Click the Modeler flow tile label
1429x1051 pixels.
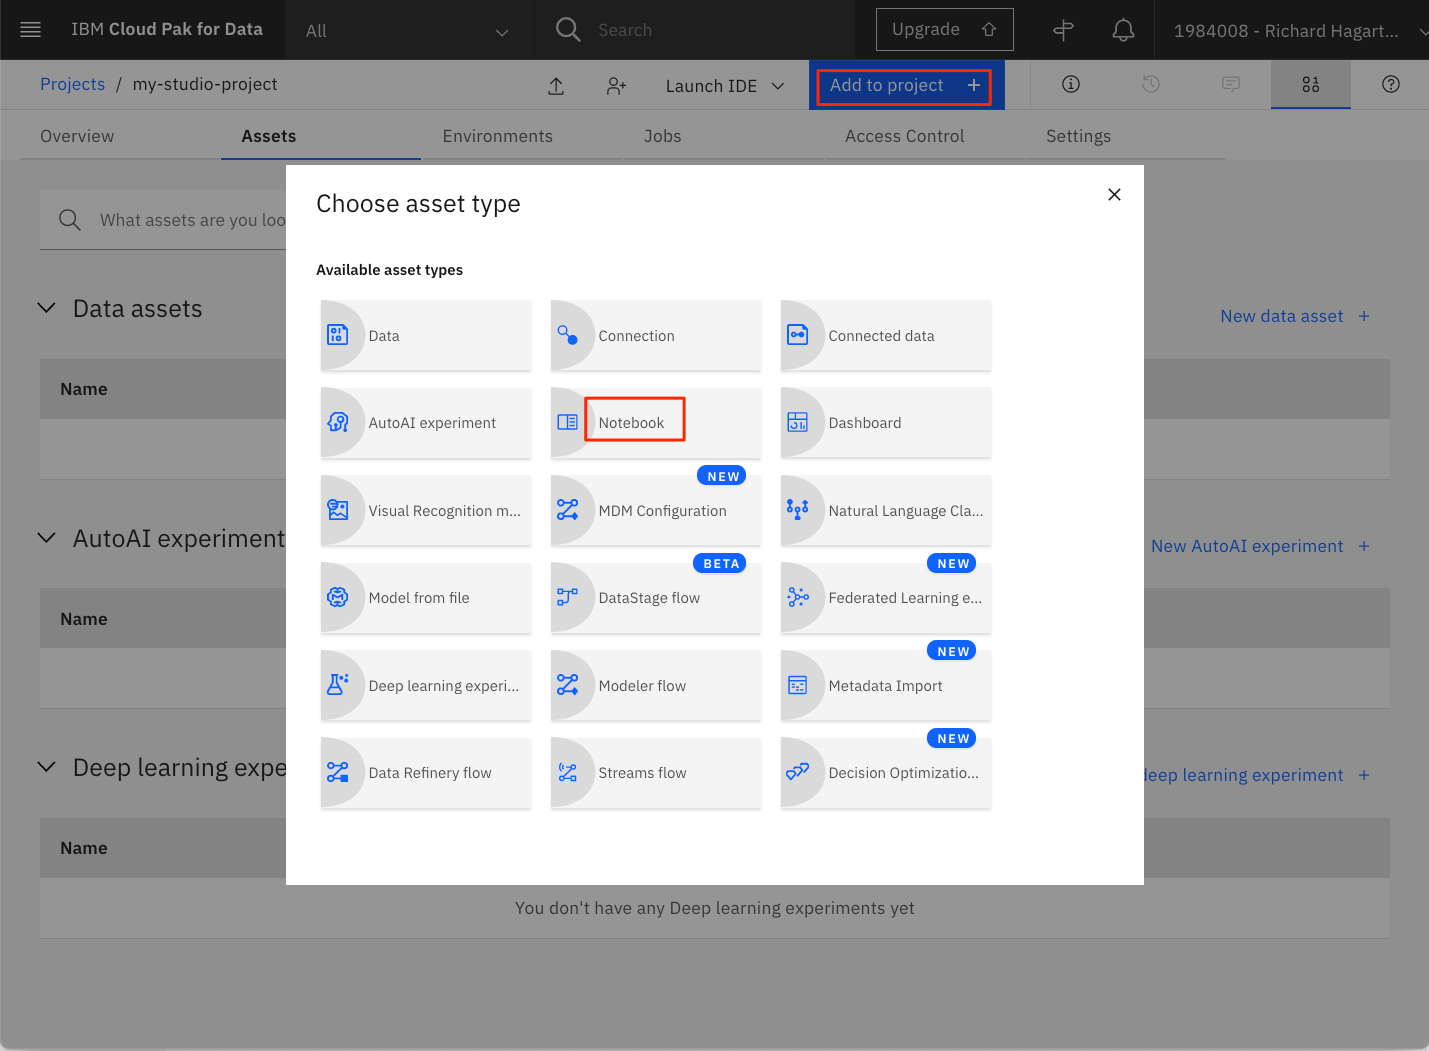point(642,686)
